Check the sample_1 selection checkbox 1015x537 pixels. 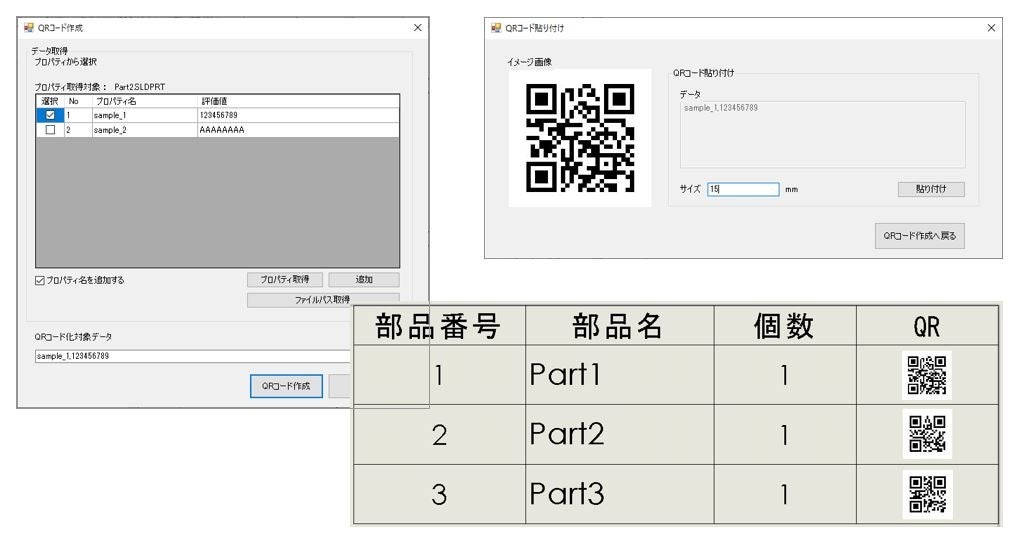[50, 115]
